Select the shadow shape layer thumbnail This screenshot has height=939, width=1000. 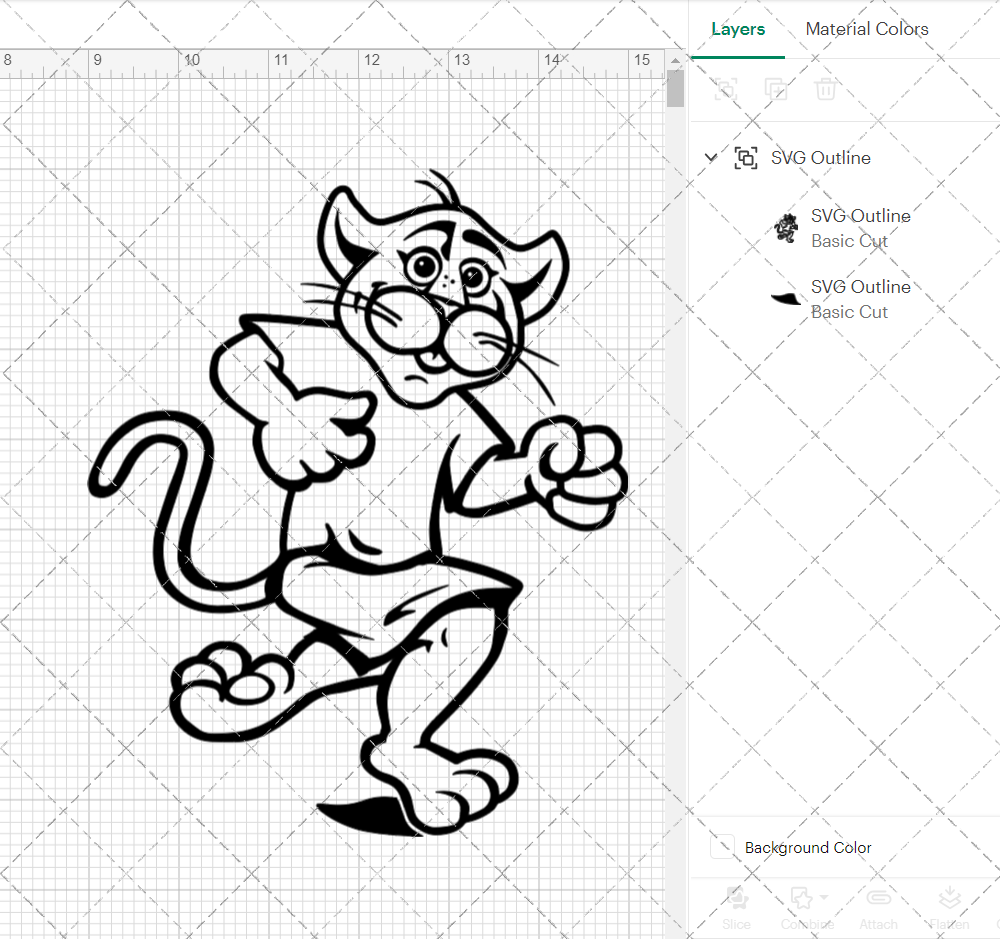[786, 299]
